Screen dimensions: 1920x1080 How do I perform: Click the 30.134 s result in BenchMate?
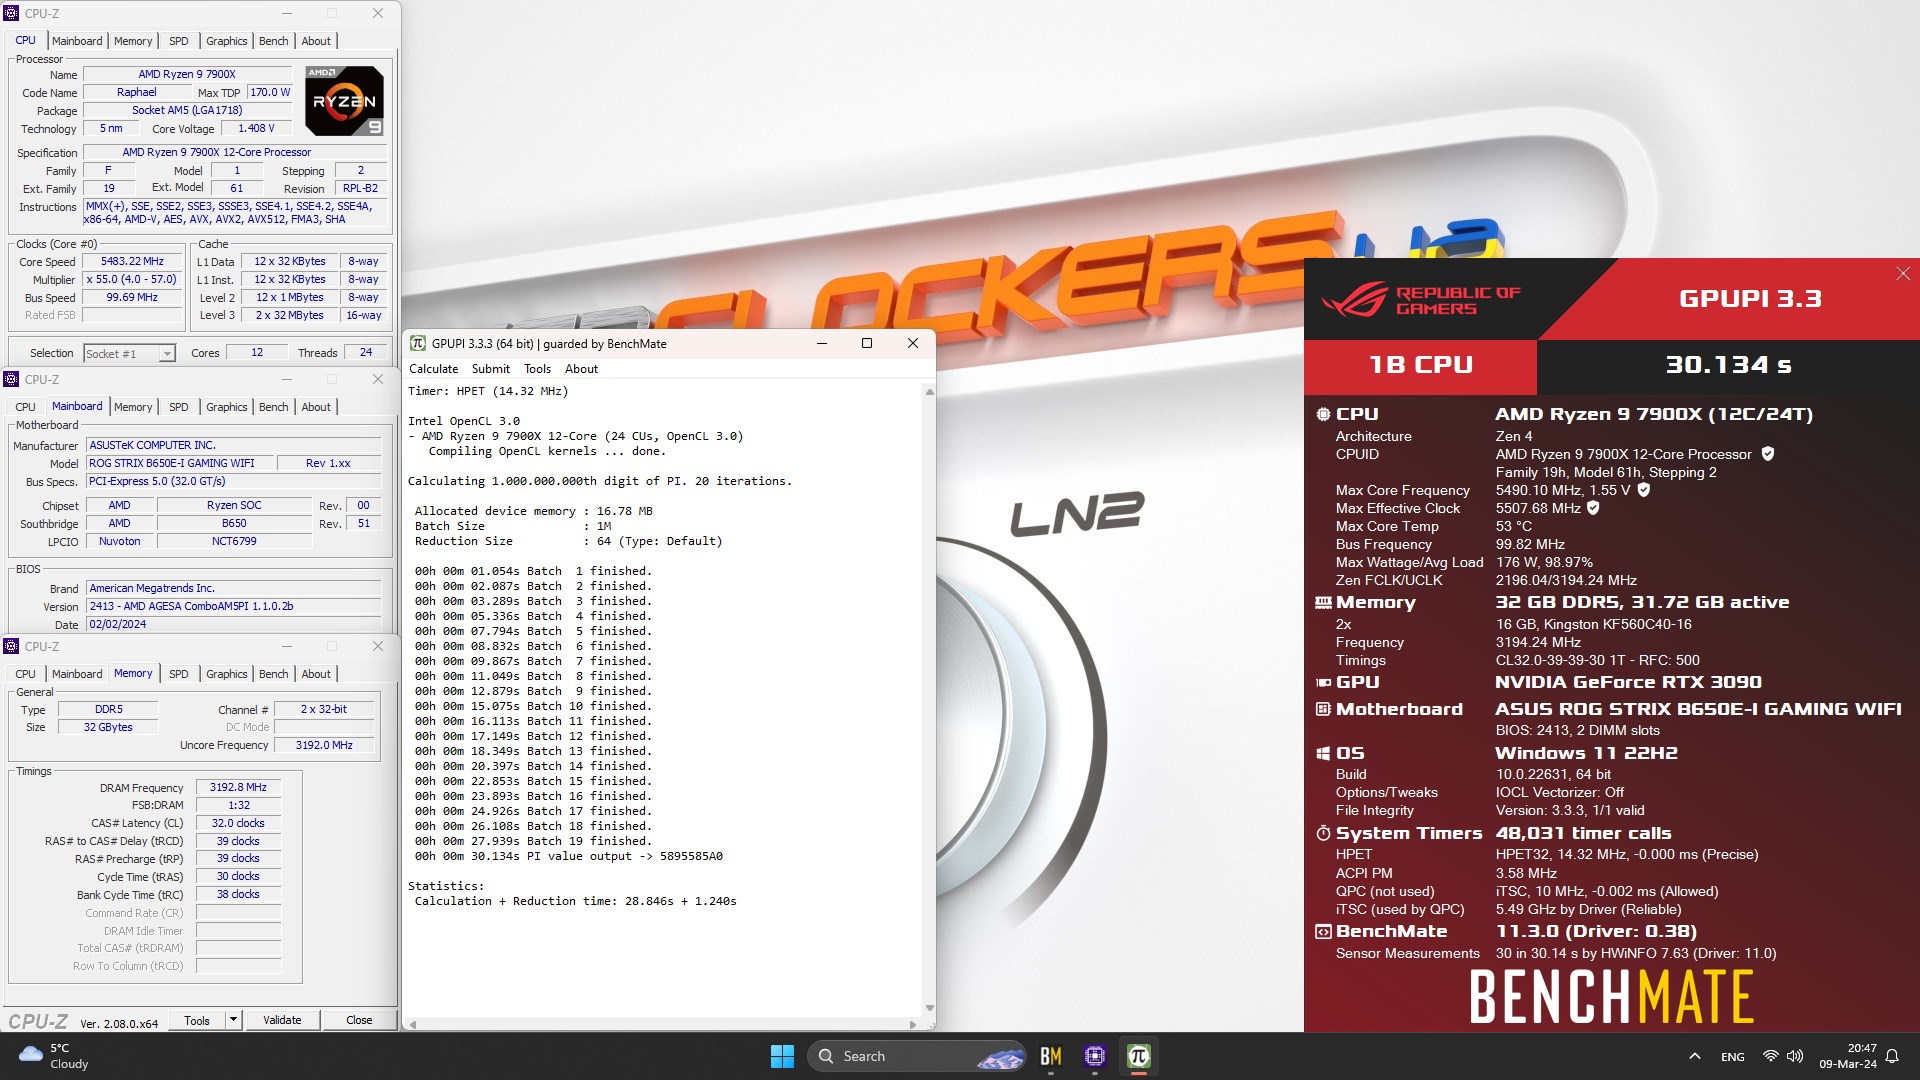[1728, 365]
